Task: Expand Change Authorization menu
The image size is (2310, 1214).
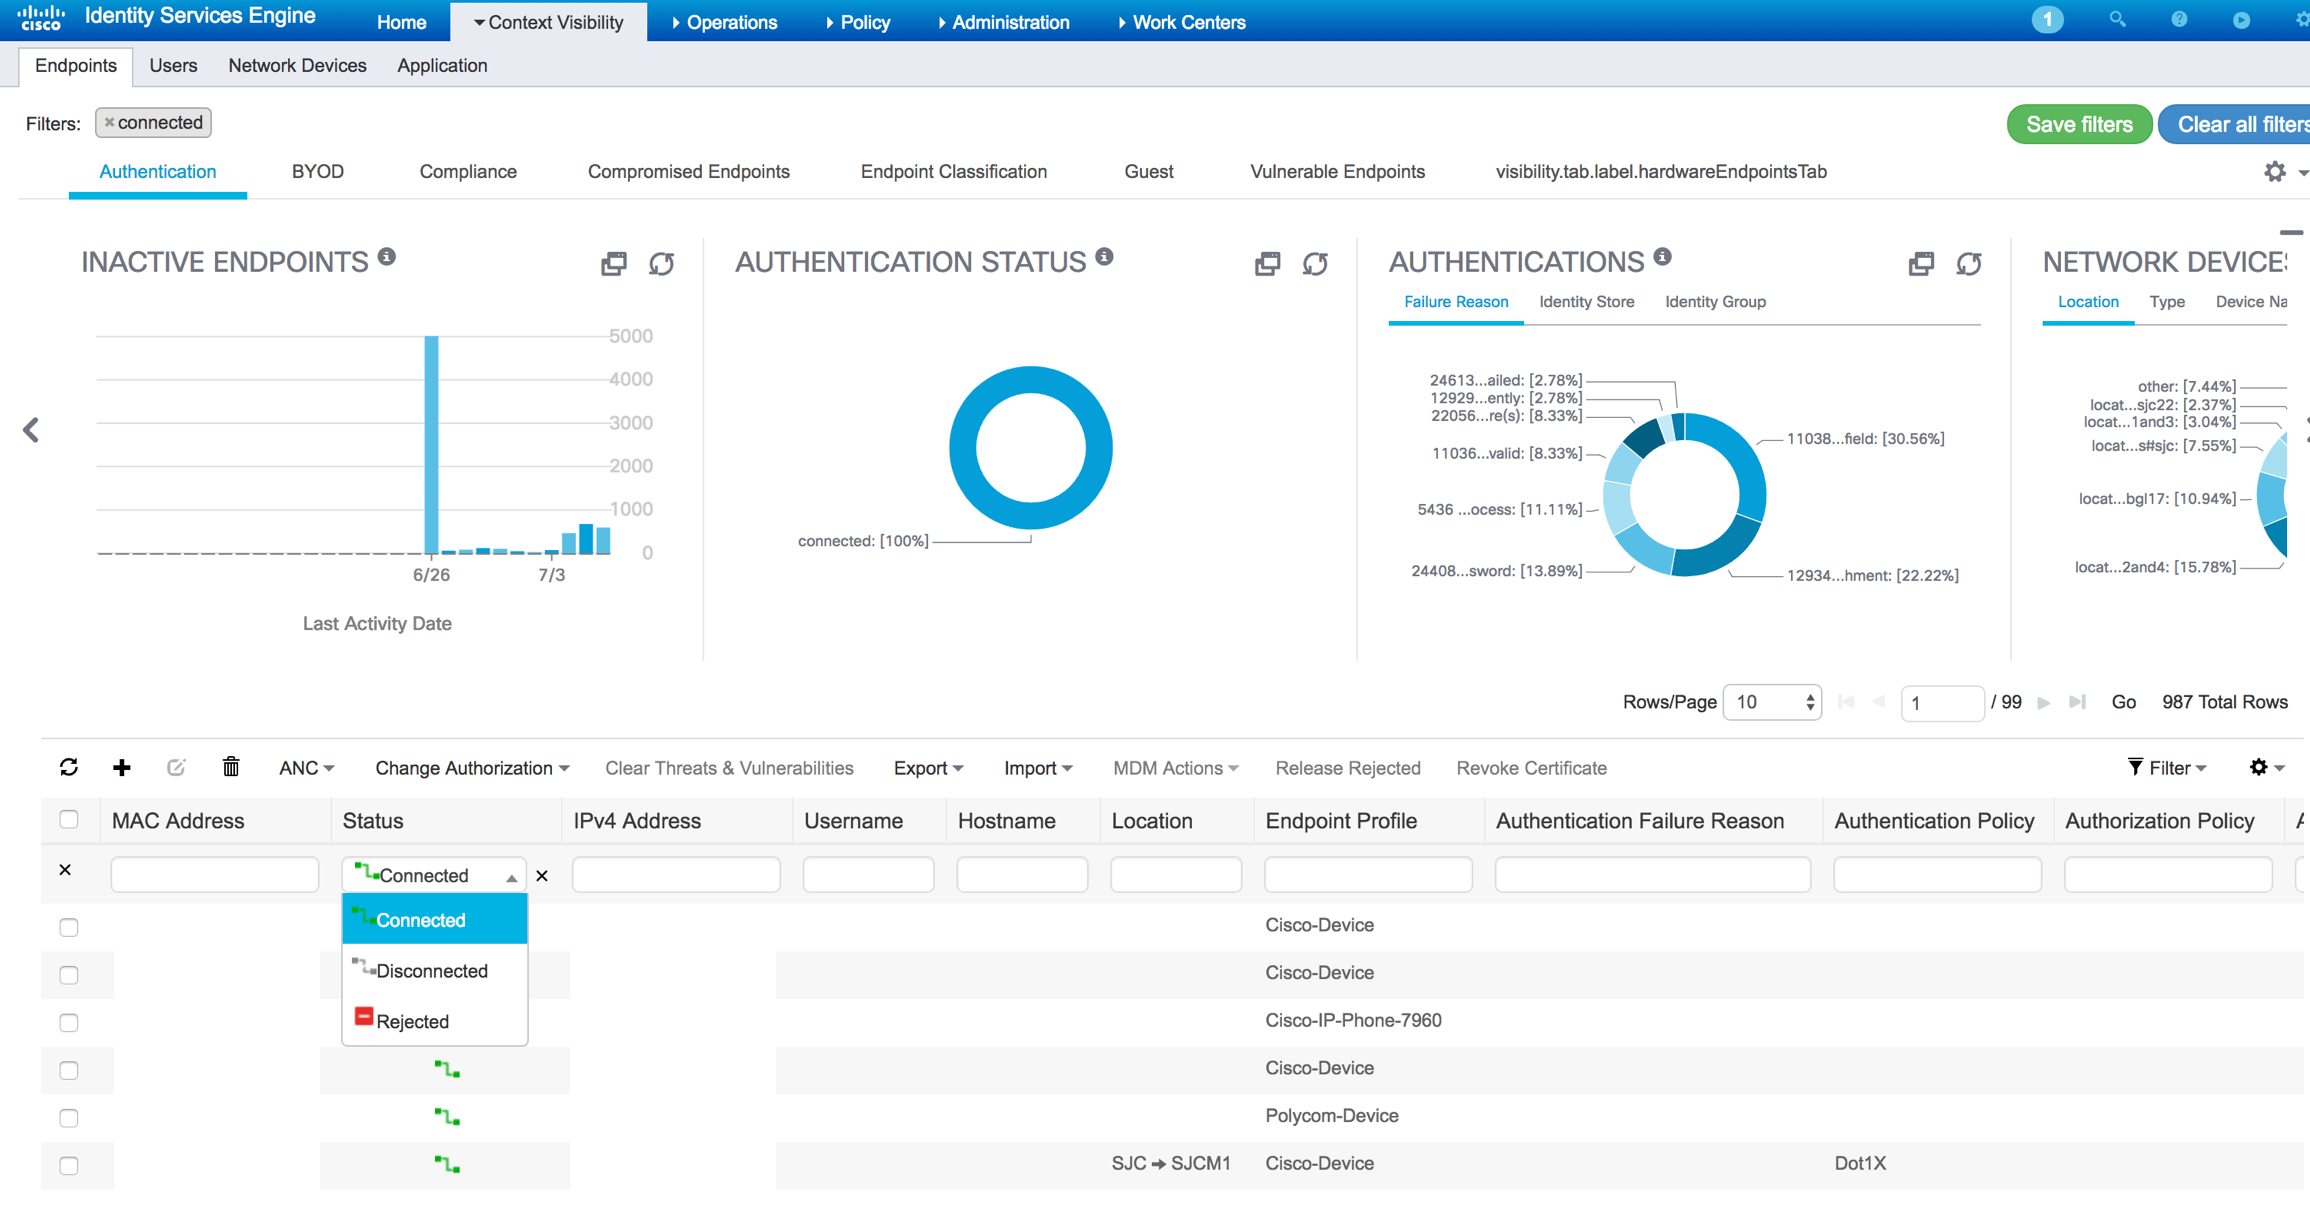Action: [472, 768]
